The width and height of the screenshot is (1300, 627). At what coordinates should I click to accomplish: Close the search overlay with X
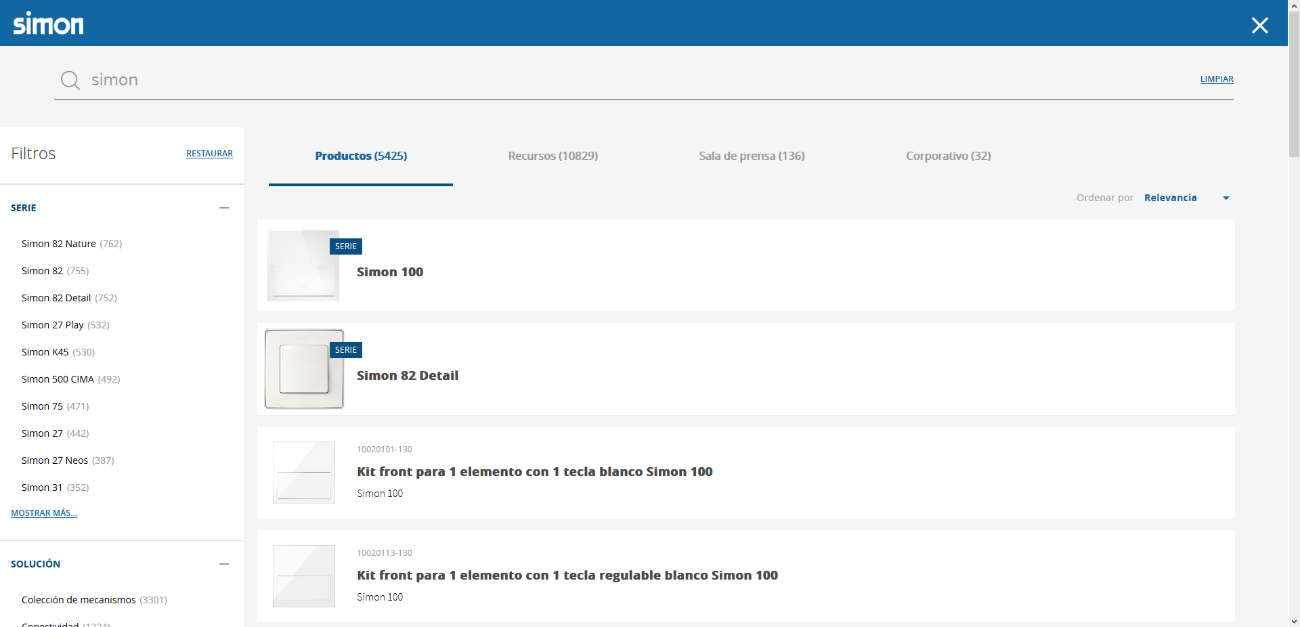pos(1260,25)
